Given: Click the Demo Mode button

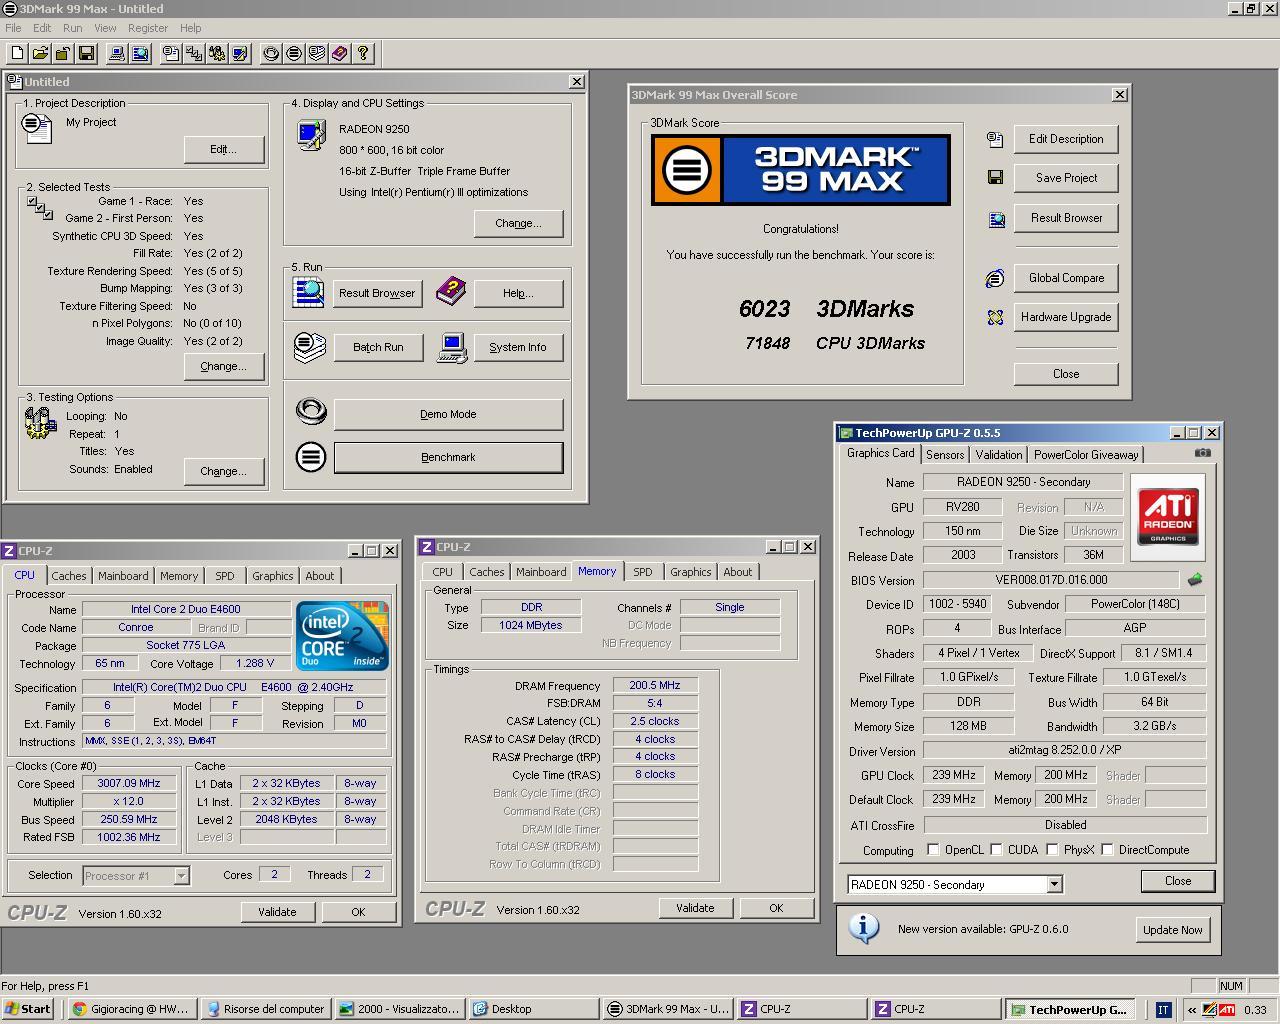Looking at the screenshot, I should click(448, 414).
